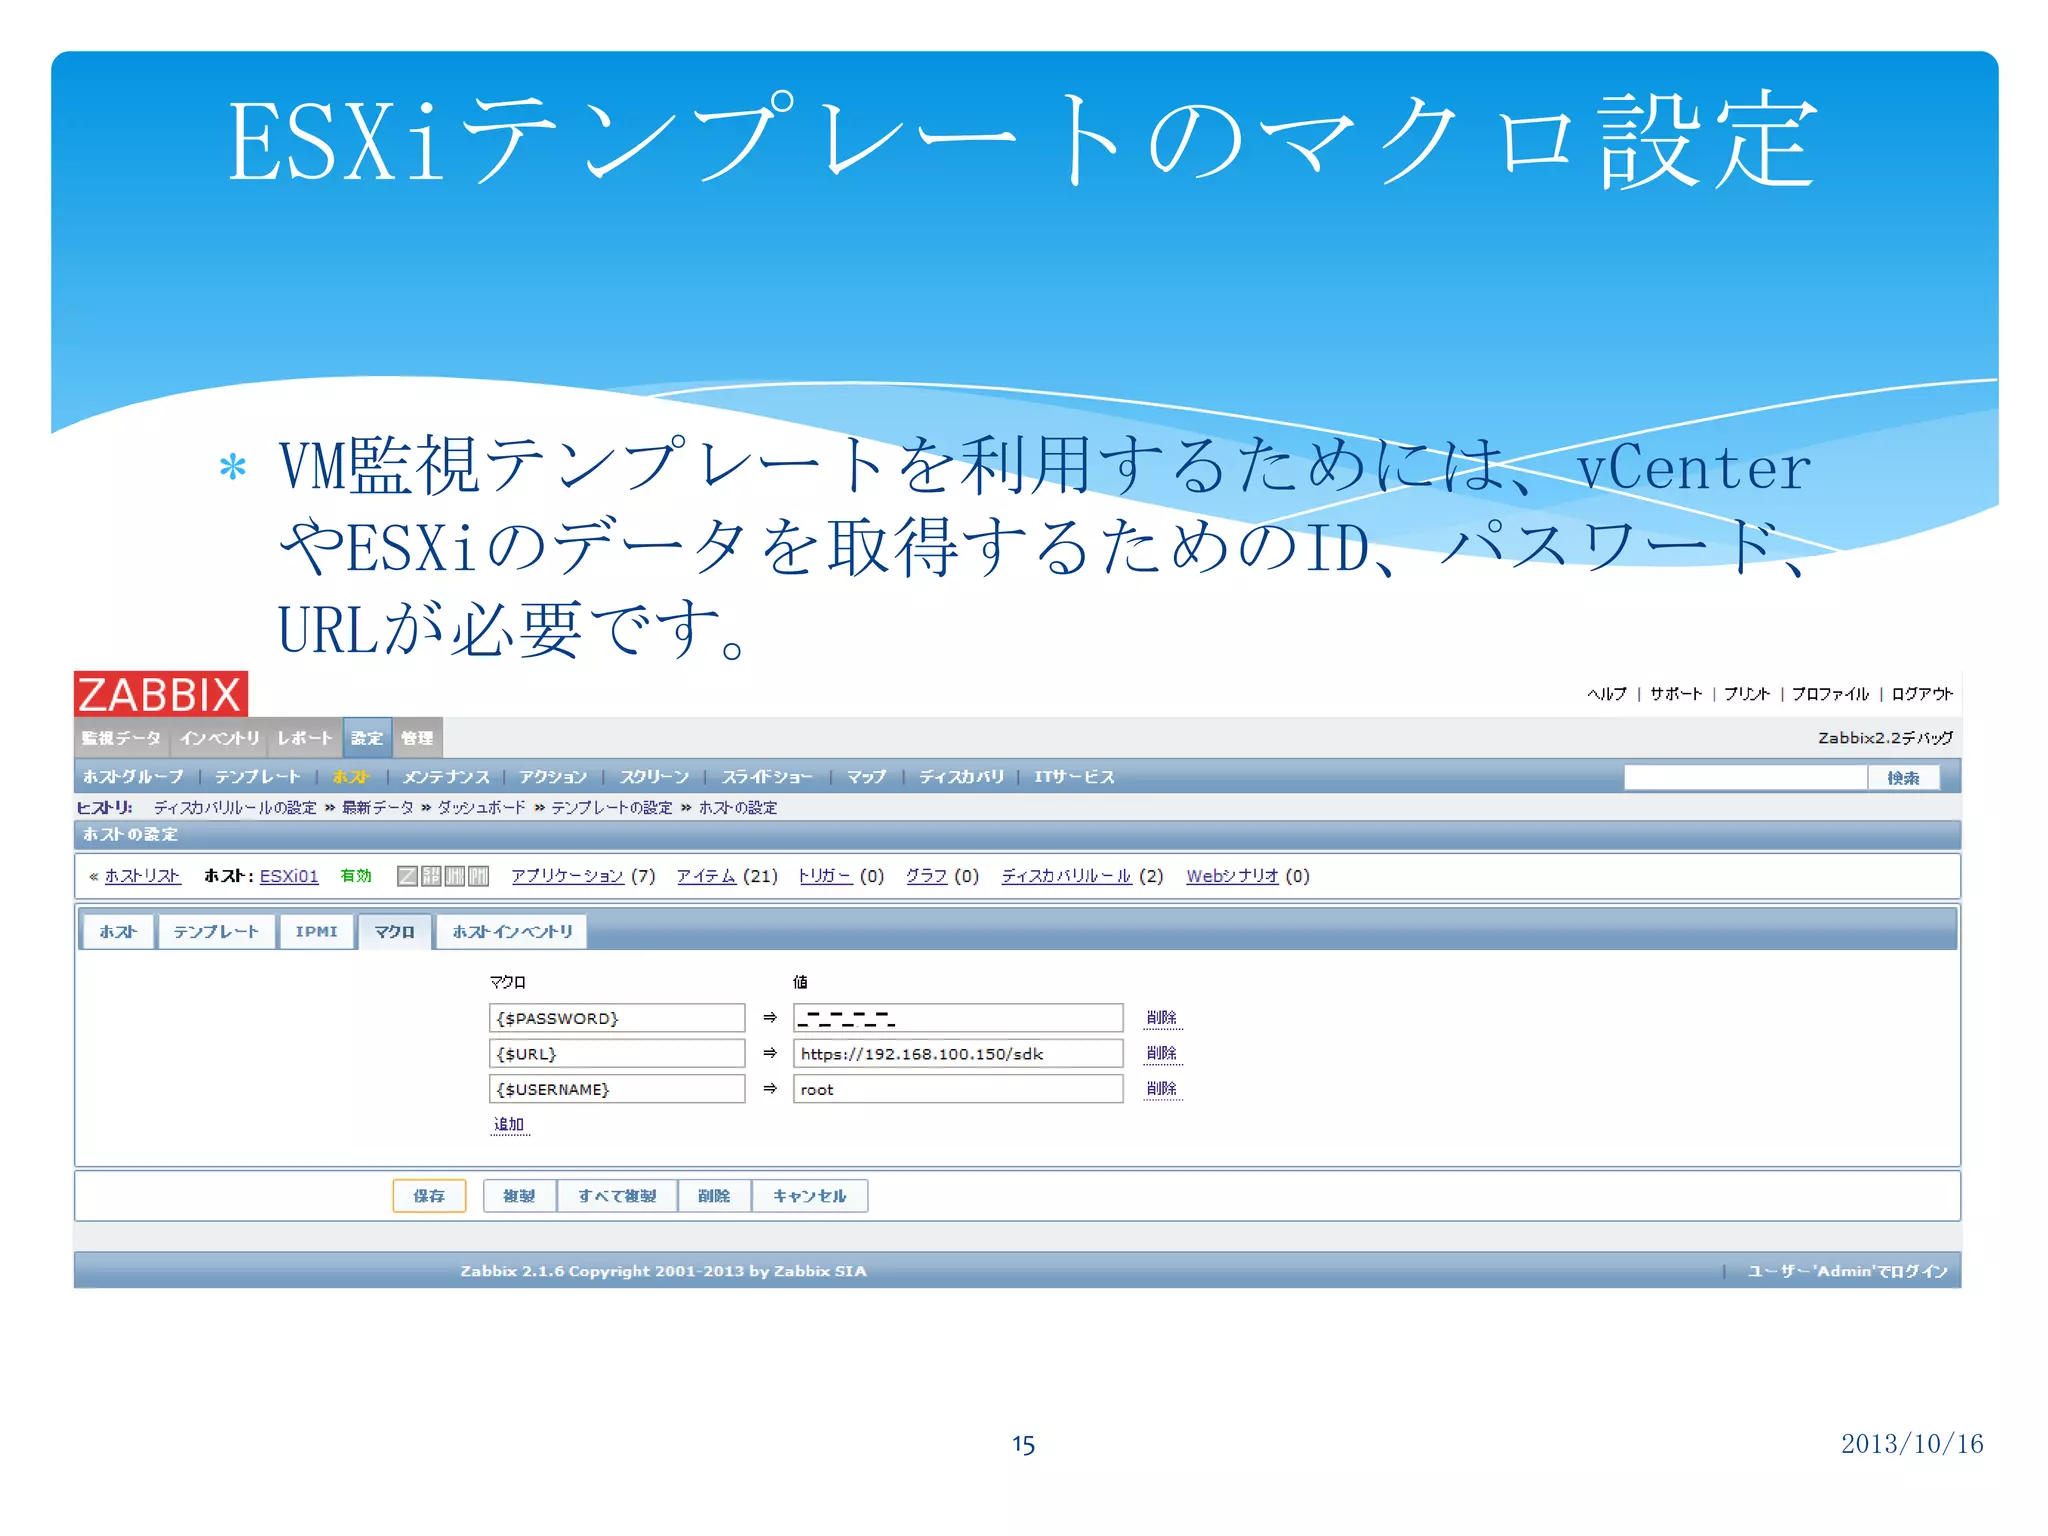Edit the {$PASSWORD} macro name field
The width and height of the screenshot is (2048, 1536).
tap(617, 1018)
